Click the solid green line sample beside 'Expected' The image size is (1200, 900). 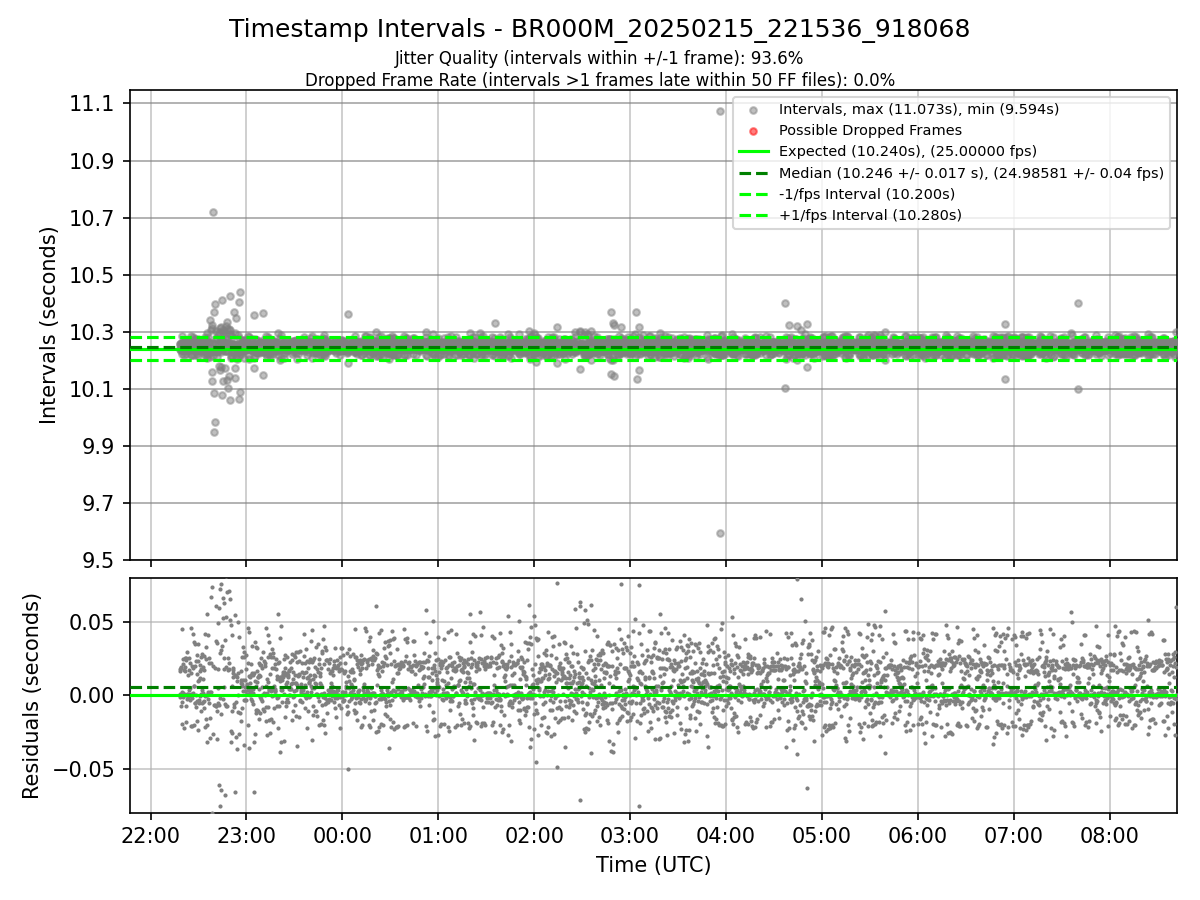click(x=754, y=152)
